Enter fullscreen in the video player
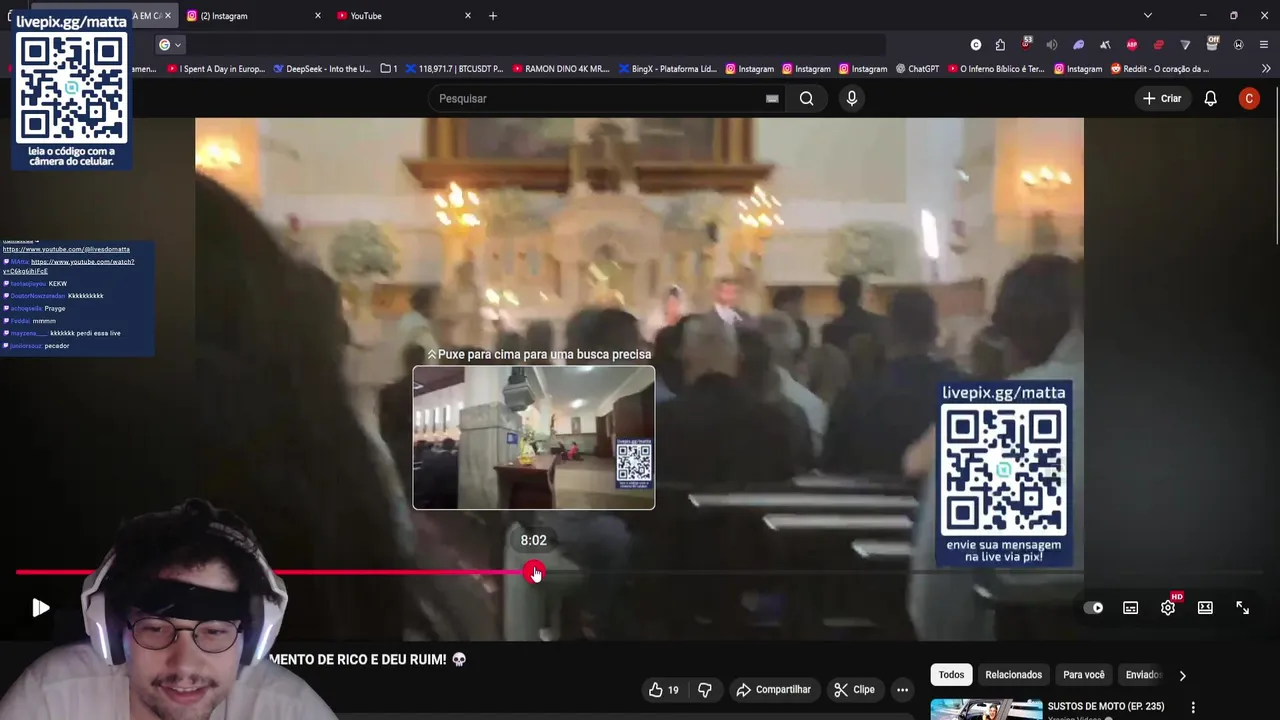1280x720 pixels. pos(1242,608)
